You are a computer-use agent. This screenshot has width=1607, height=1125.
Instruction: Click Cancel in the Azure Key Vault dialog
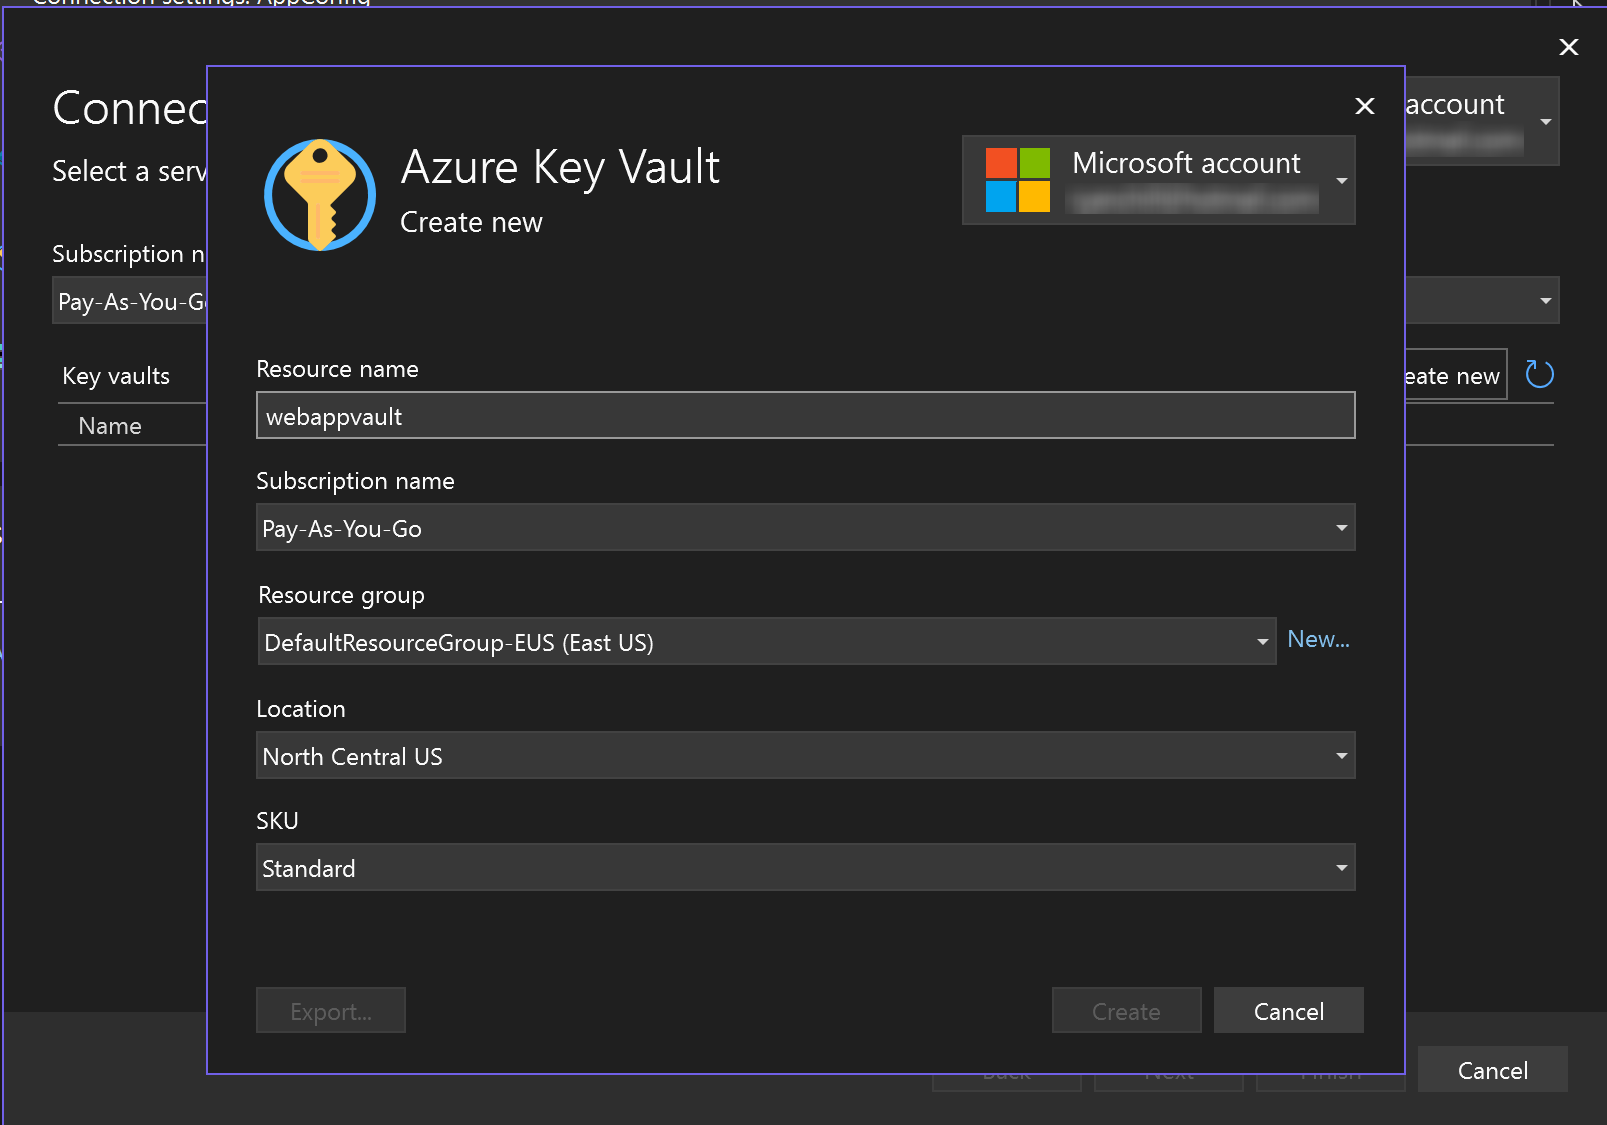[1289, 1010]
